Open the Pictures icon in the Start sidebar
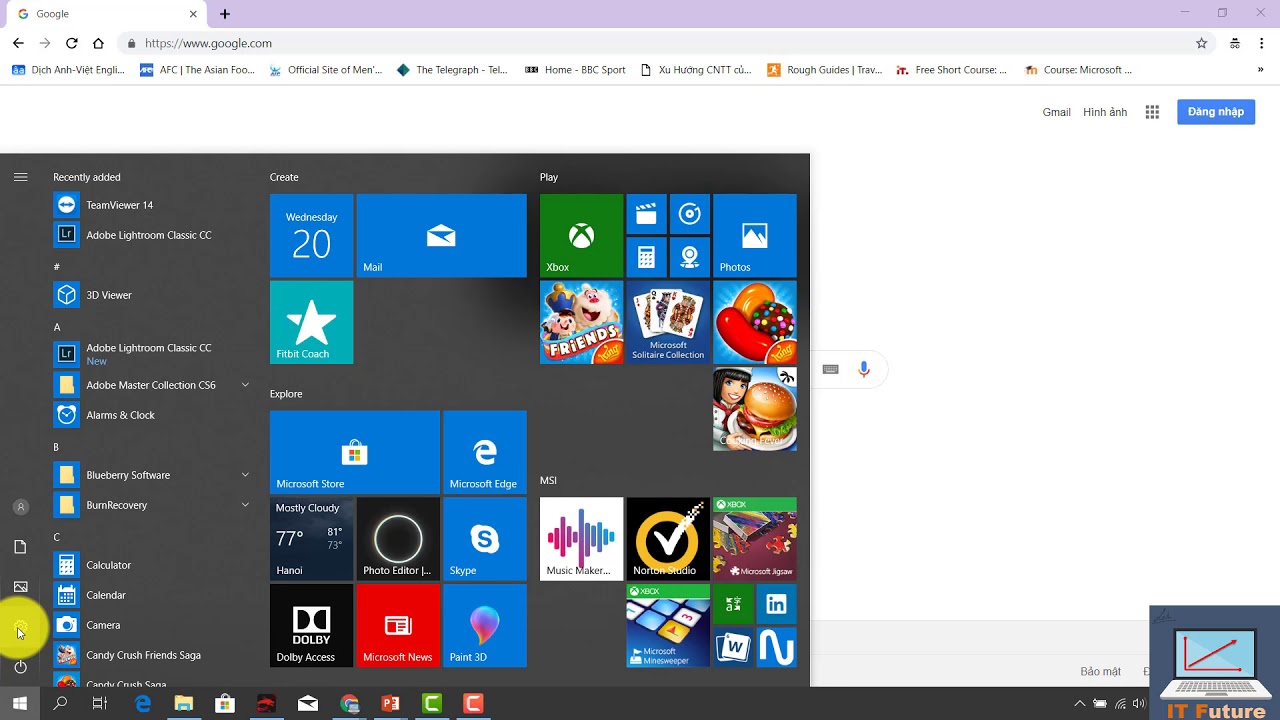 click(x=21, y=587)
